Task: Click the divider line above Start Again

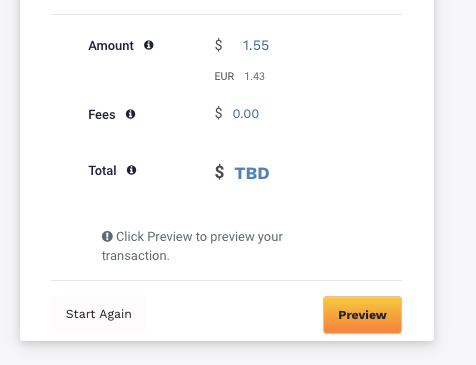Action: point(226,280)
